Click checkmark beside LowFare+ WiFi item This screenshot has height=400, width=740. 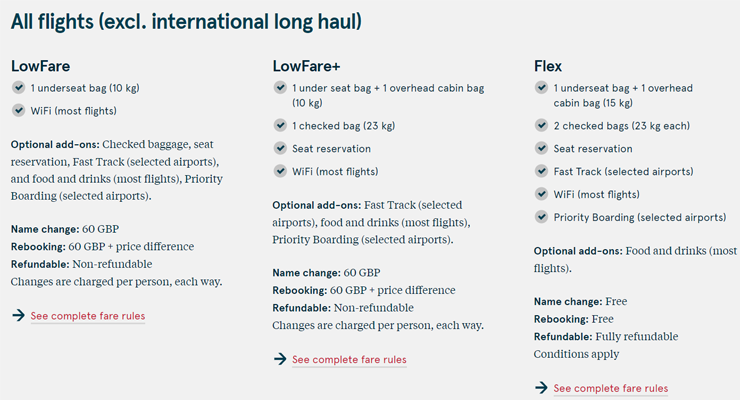[280, 171]
